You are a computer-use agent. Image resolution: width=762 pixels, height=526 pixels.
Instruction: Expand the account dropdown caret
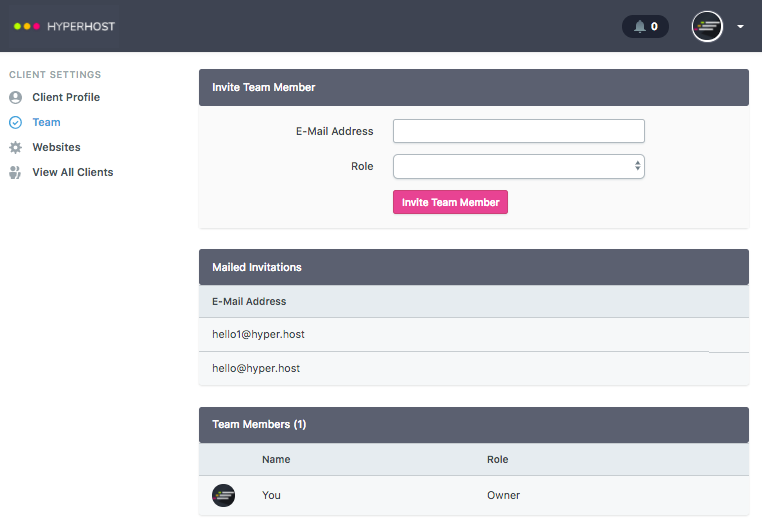coord(740,27)
